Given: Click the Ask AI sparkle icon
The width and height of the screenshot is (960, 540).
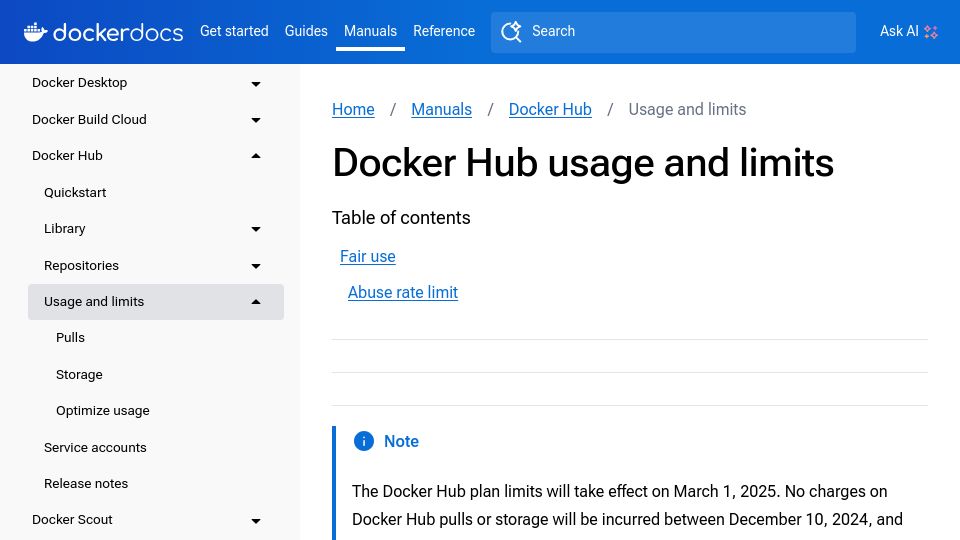Looking at the screenshot, I should pos(931,32).
